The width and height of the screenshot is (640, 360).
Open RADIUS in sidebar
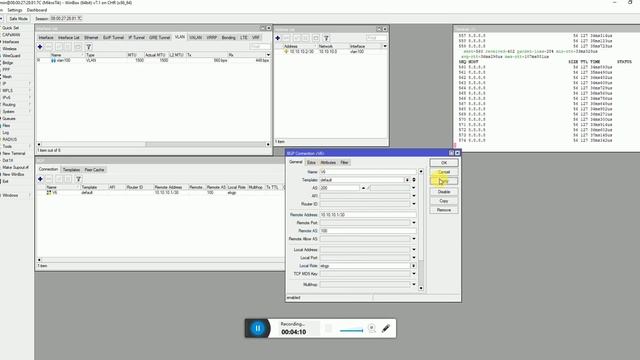click(10, 139)
